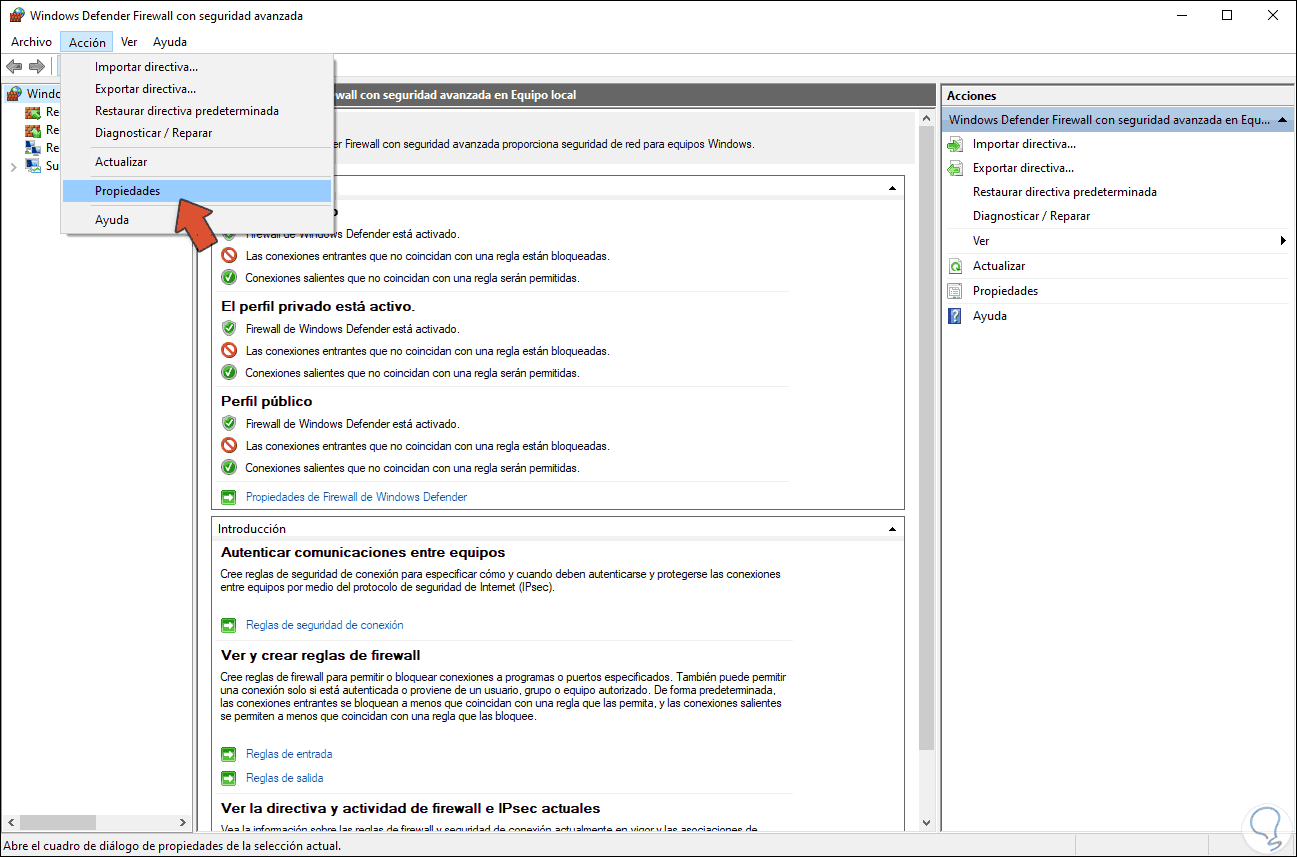Expand the Supervisión tree node arrow
The image size is (1297, 857).
[13, 166]
